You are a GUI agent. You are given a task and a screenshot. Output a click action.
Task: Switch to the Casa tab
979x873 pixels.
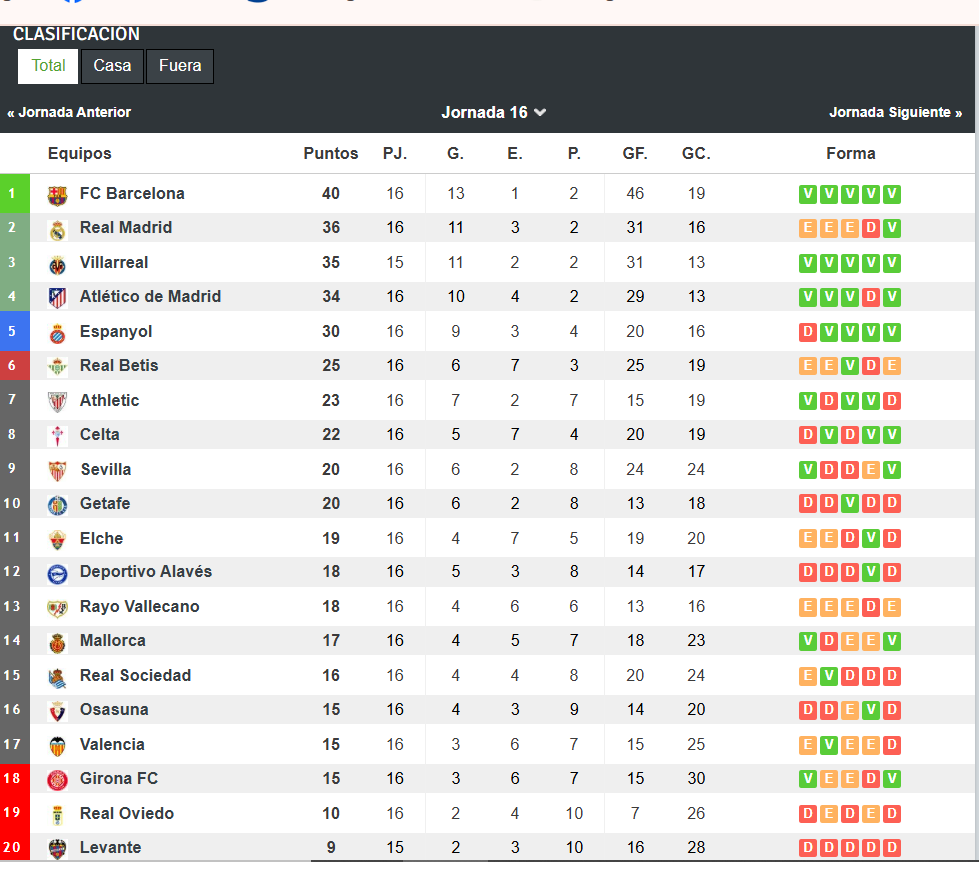(x=112, y=66)
